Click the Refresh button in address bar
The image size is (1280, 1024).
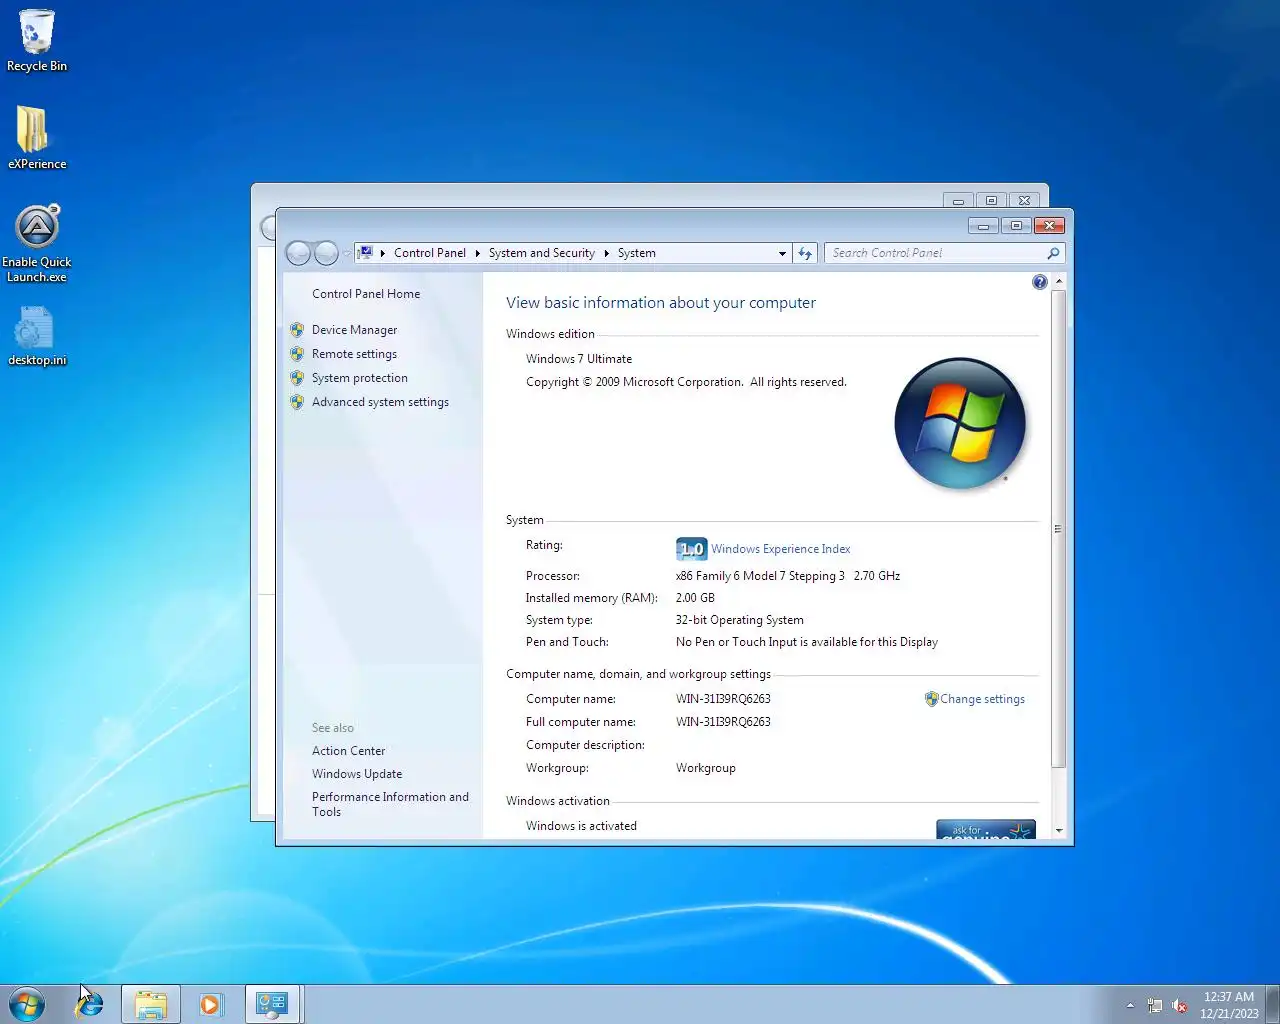805,253
